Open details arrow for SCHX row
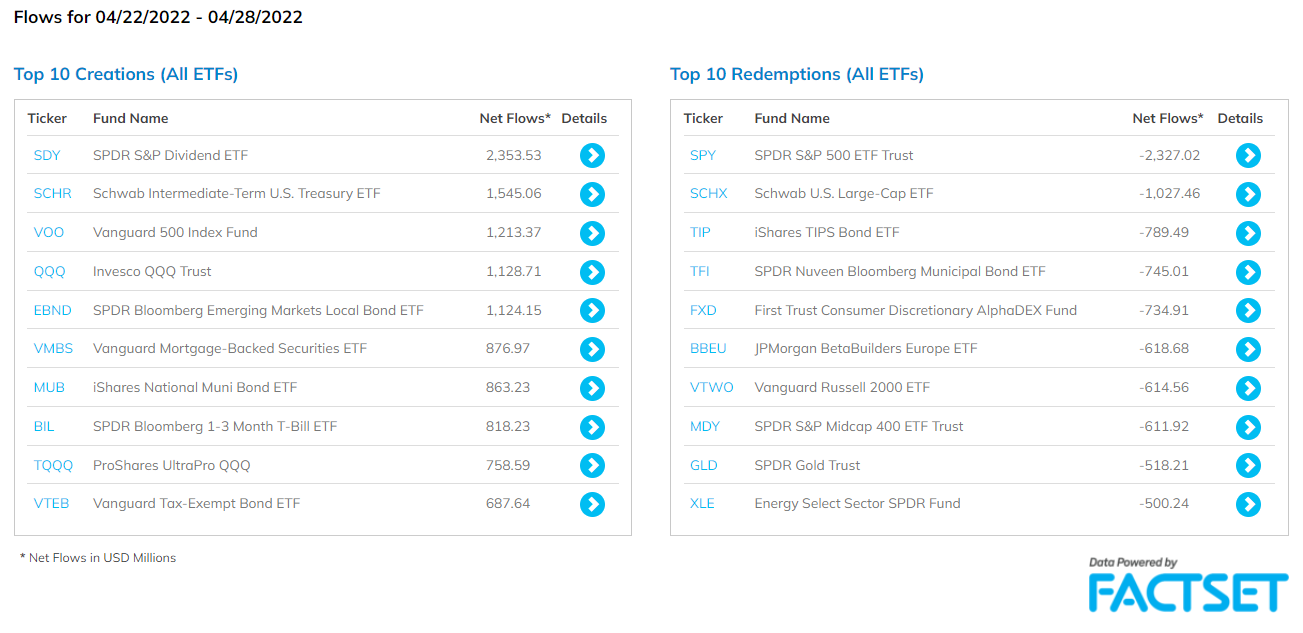This screenshot has width=1303, height=633. 1248,194
